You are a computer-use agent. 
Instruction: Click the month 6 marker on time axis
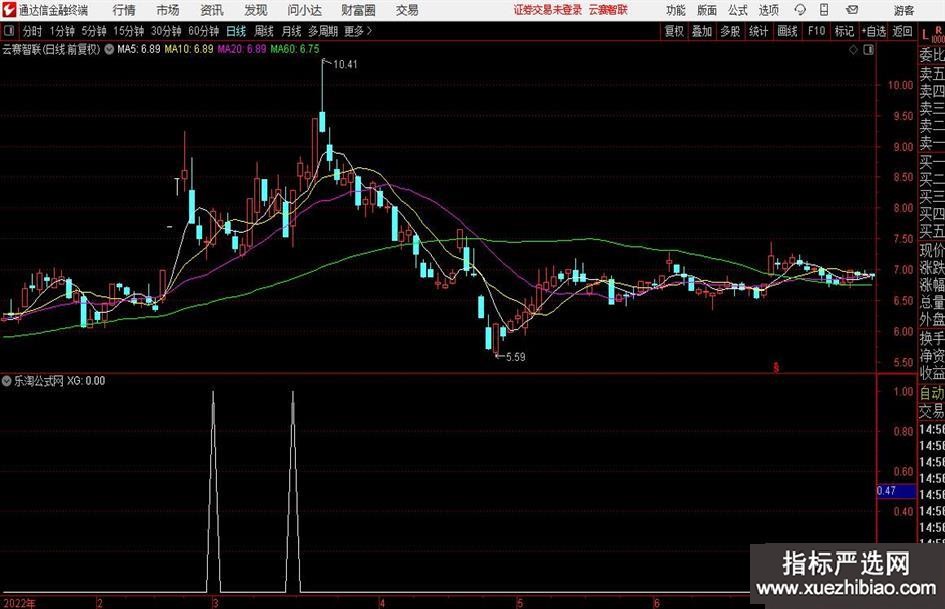point(657,603)
